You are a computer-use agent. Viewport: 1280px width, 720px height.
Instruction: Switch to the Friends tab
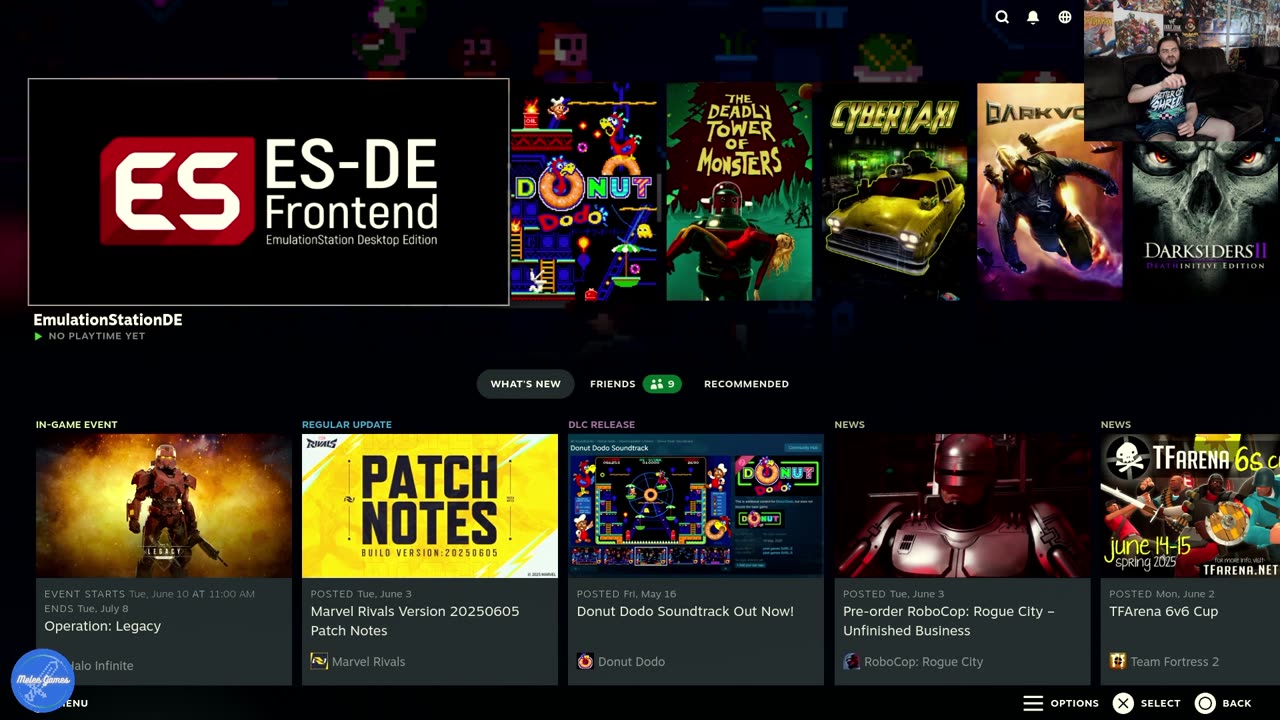[x=635, y=384]
